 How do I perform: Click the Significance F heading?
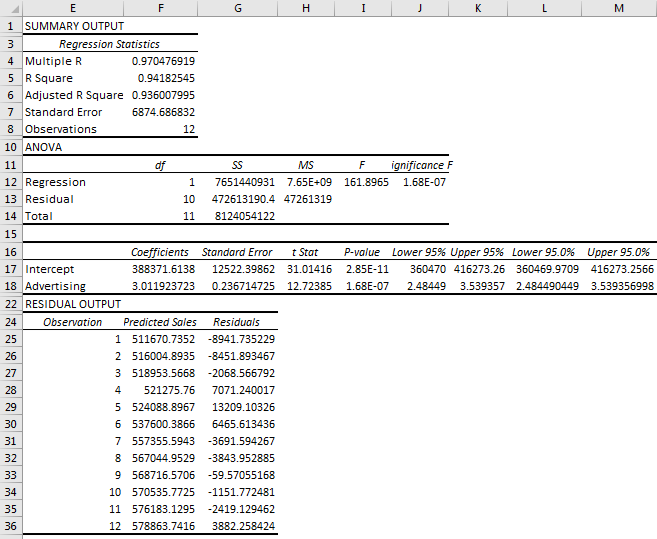(422, 165)
